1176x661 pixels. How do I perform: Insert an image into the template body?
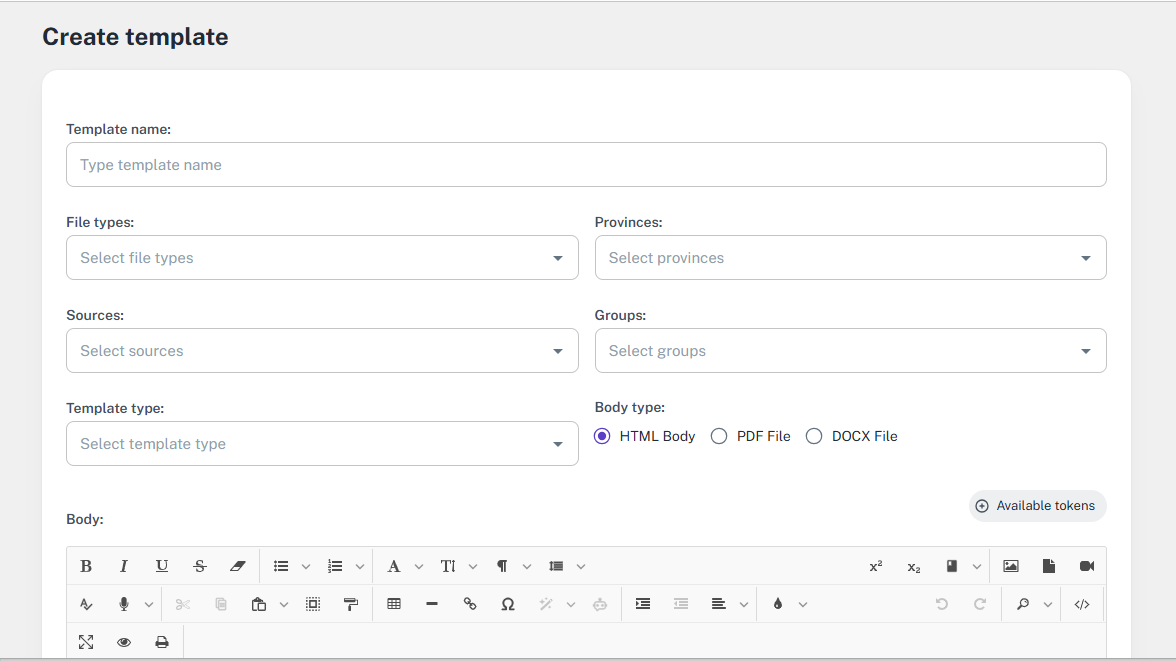click(1011, 566)
